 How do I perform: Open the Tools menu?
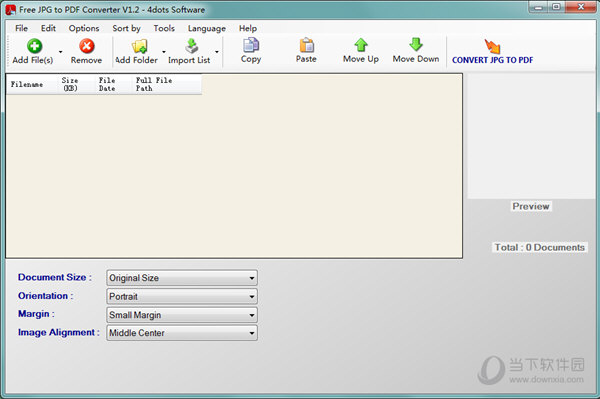164,28
